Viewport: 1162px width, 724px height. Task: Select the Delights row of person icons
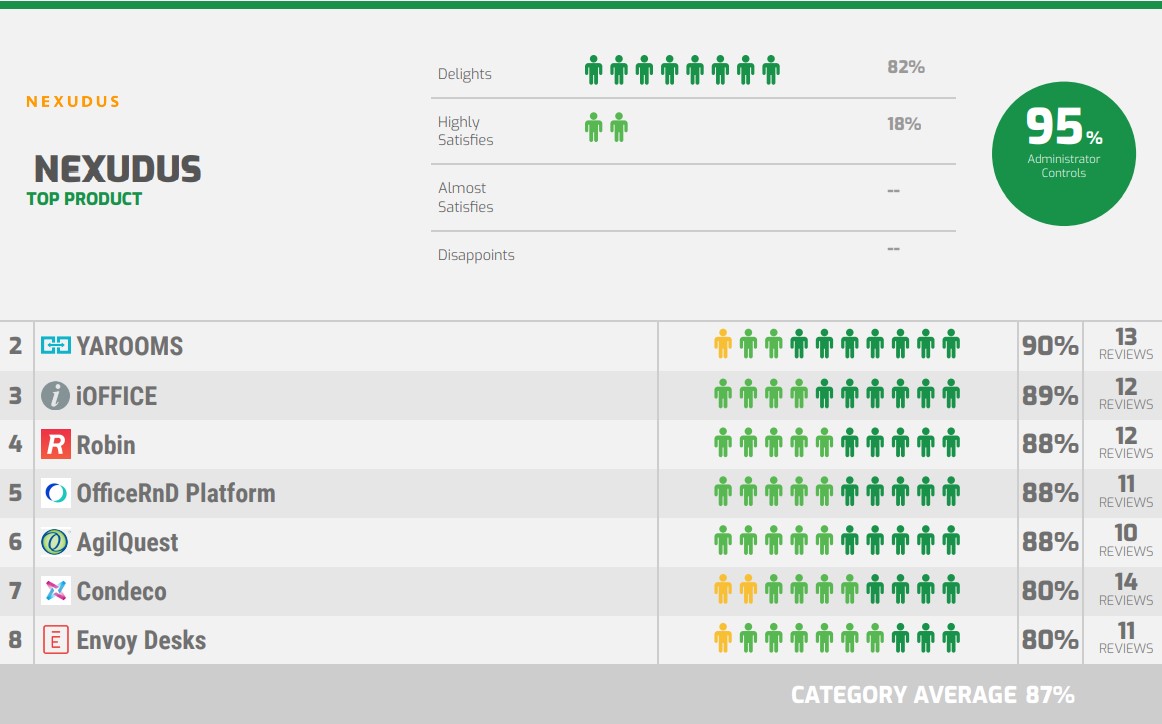click(x=682, y=70)
